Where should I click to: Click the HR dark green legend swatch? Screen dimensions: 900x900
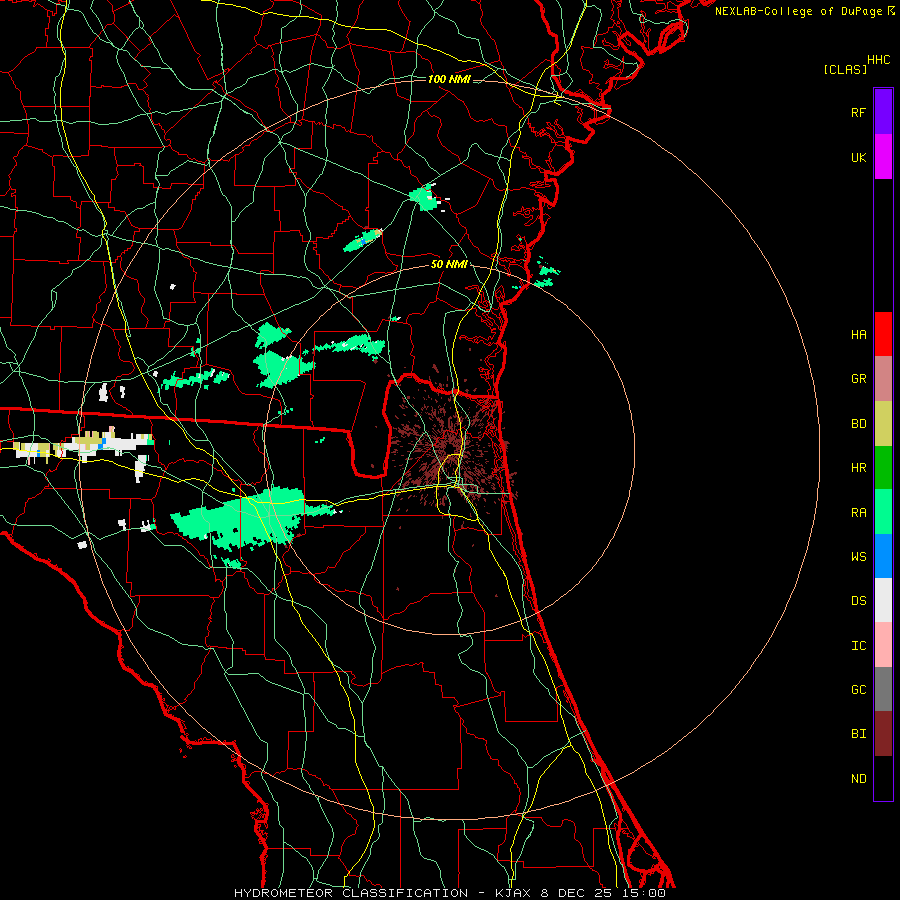pos(883,468)
